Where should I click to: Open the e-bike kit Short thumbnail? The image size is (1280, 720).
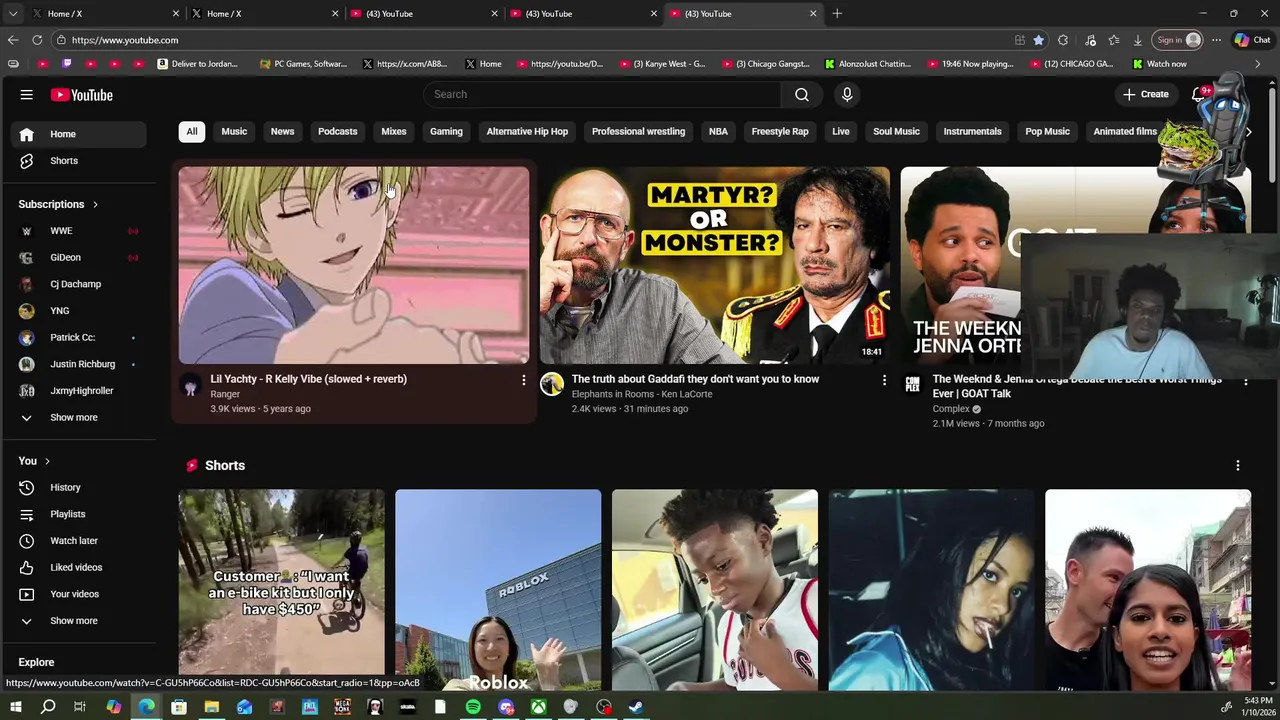(281, 588)
